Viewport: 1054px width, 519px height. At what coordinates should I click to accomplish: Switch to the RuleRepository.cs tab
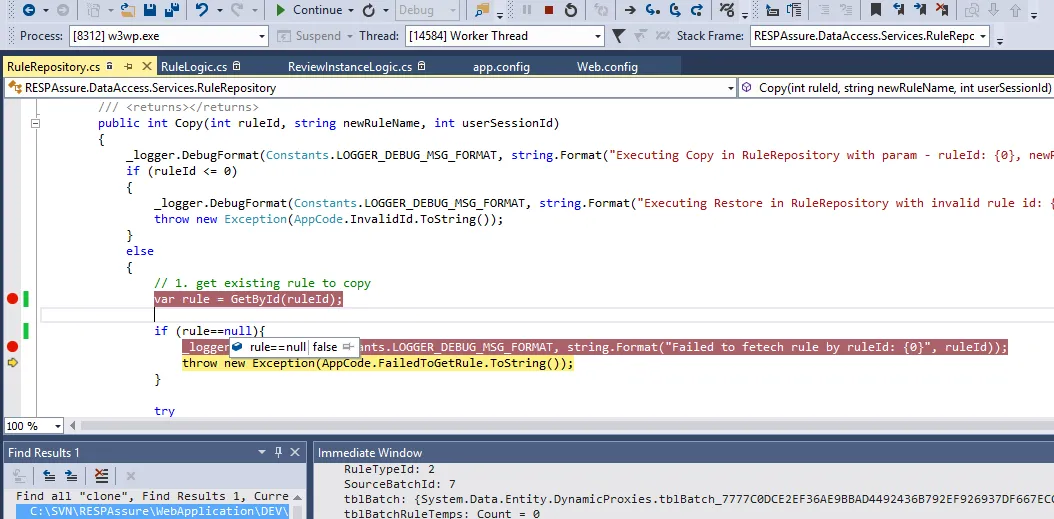53,67
